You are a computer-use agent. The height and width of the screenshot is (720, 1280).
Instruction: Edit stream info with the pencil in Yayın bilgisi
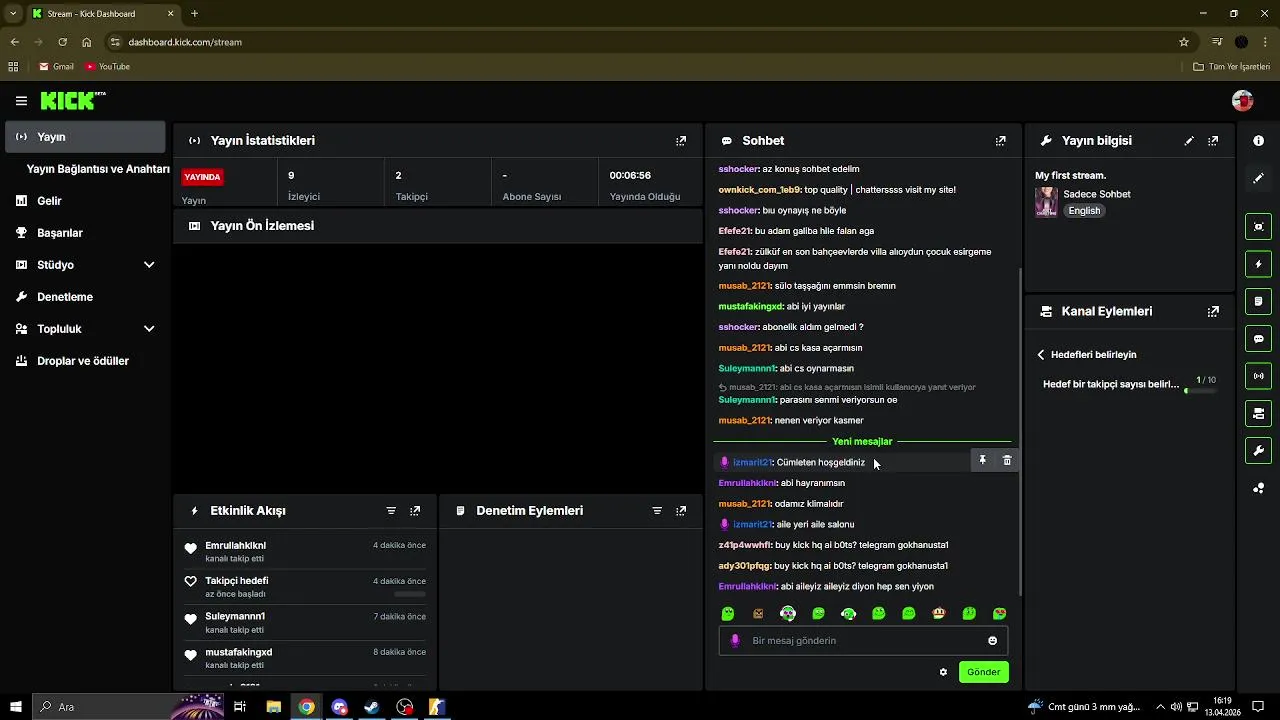(1189, 141)
